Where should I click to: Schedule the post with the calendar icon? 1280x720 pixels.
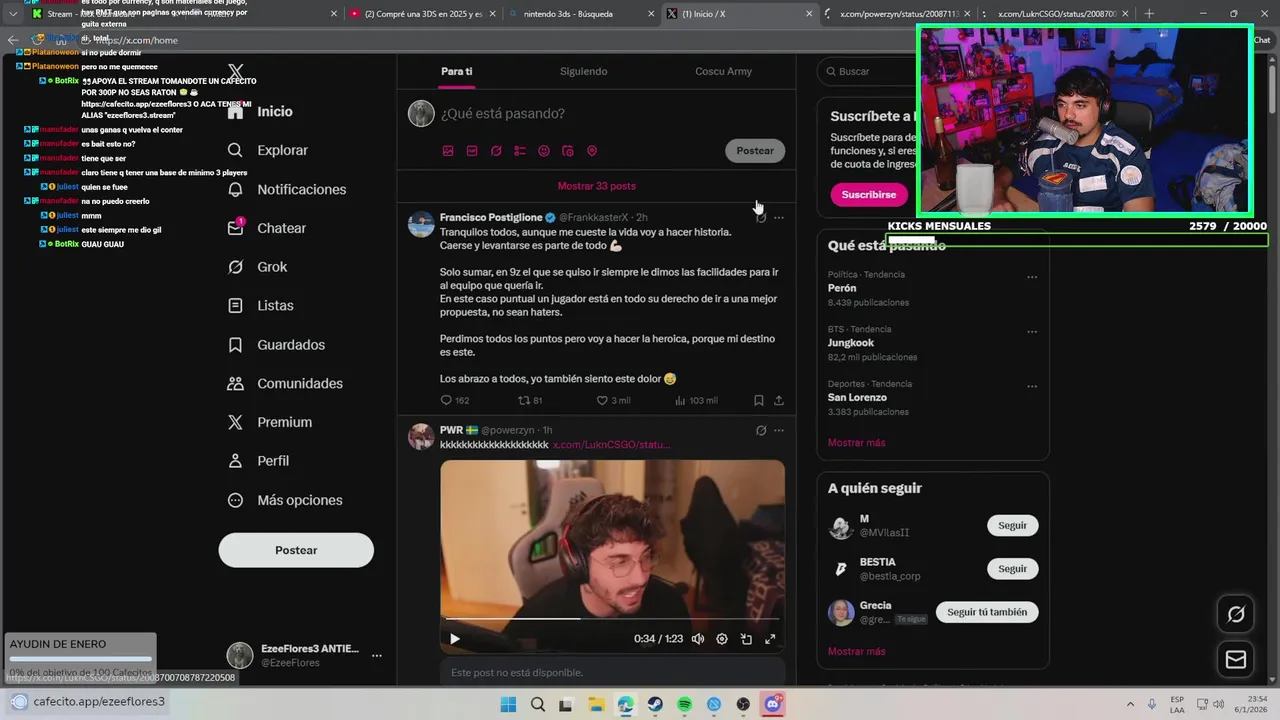point(568,151)
